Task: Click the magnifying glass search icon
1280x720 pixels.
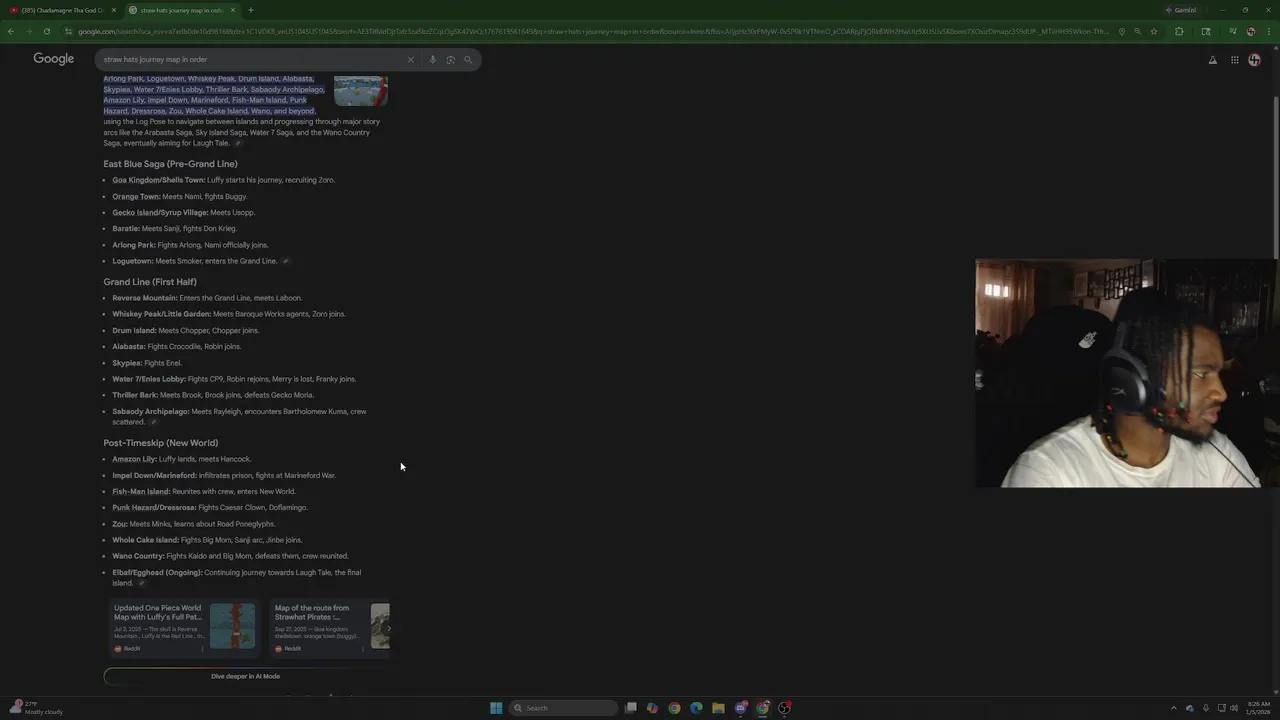Action: coord(467,59)
